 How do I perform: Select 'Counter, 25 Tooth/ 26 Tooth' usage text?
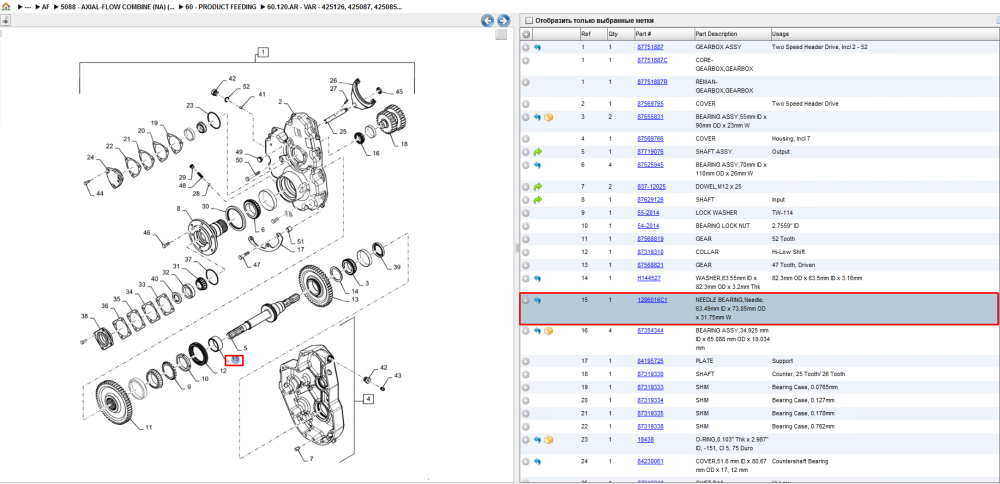807,374
